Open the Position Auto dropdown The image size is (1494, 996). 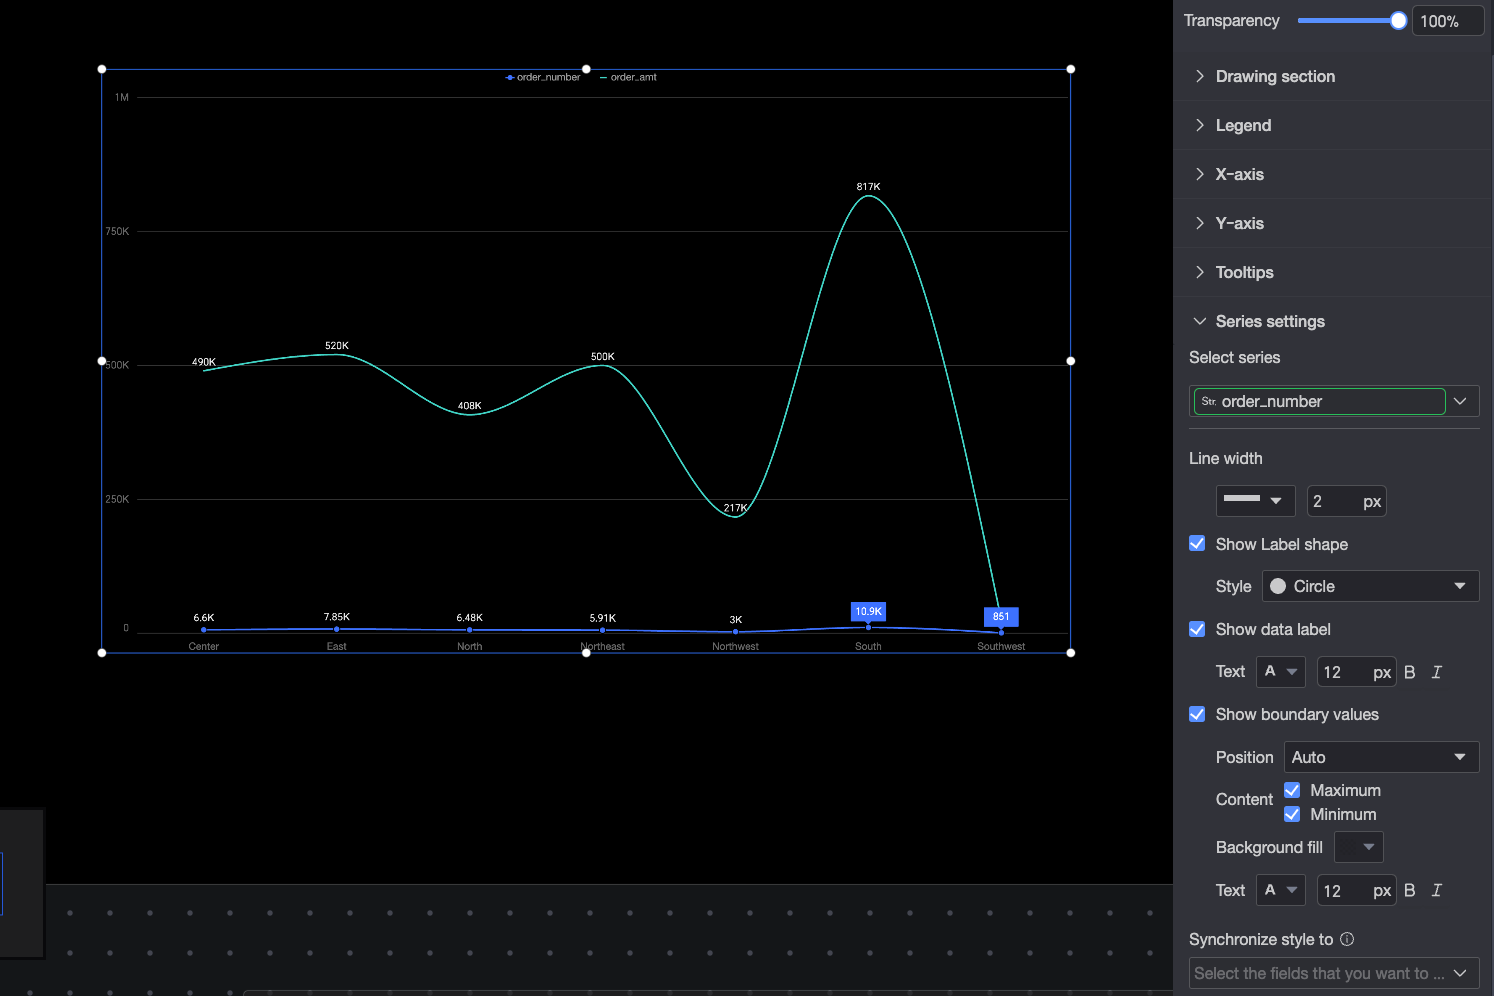click(1381, 757)
